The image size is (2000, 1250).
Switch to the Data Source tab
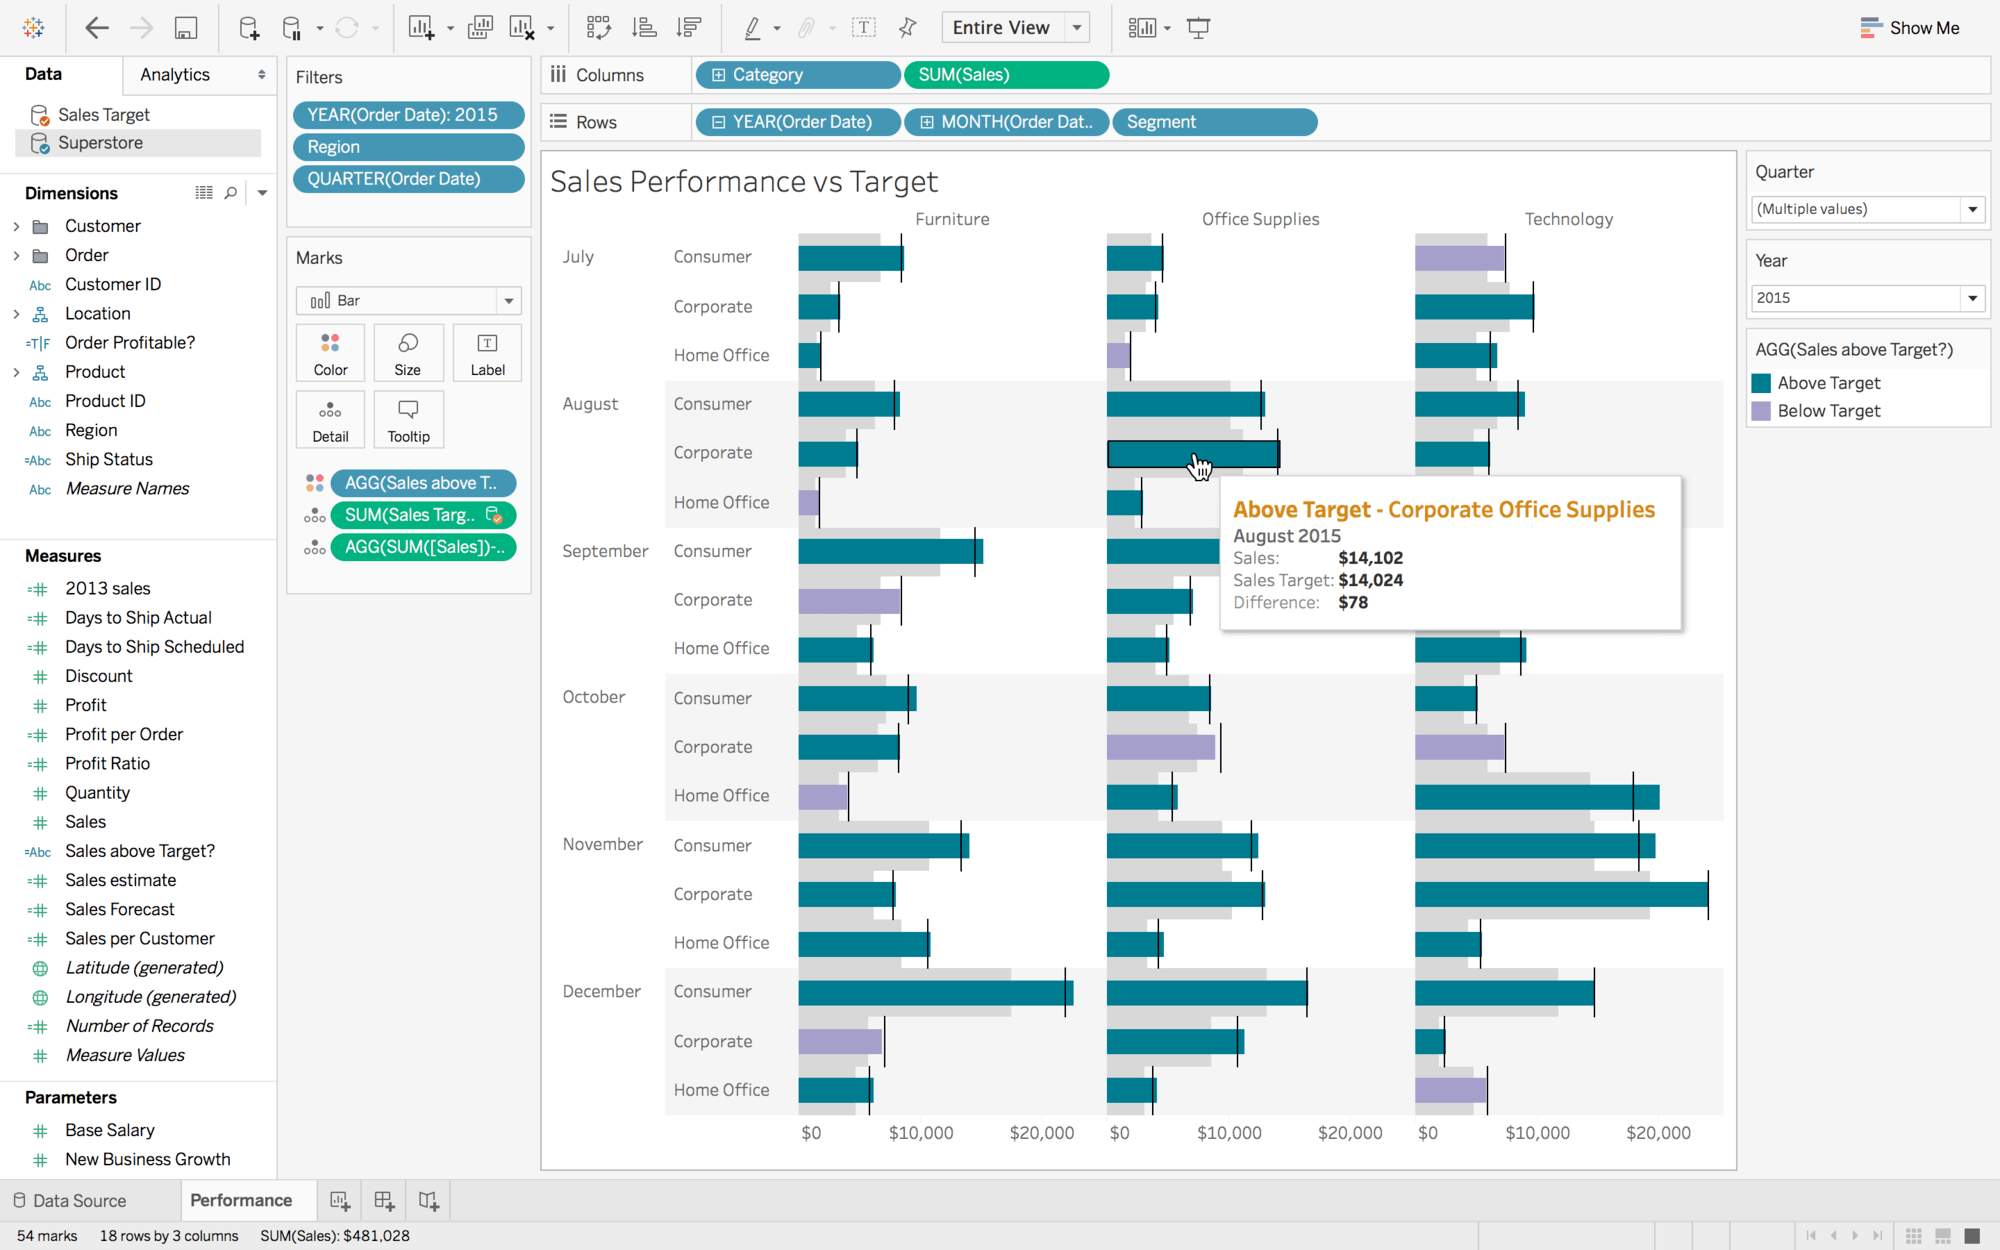click(79, 1198)
